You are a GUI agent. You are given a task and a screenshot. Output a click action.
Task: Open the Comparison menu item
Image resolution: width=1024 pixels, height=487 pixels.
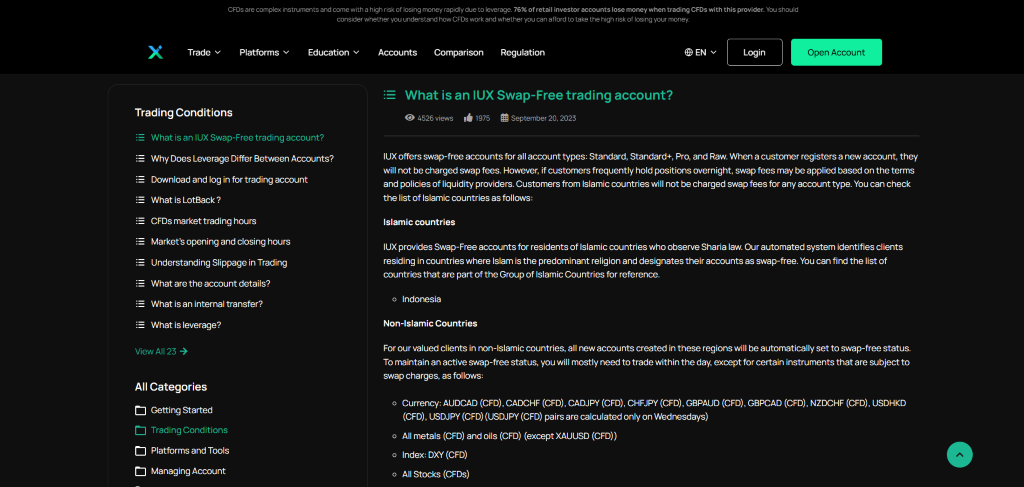click(458, 52)
